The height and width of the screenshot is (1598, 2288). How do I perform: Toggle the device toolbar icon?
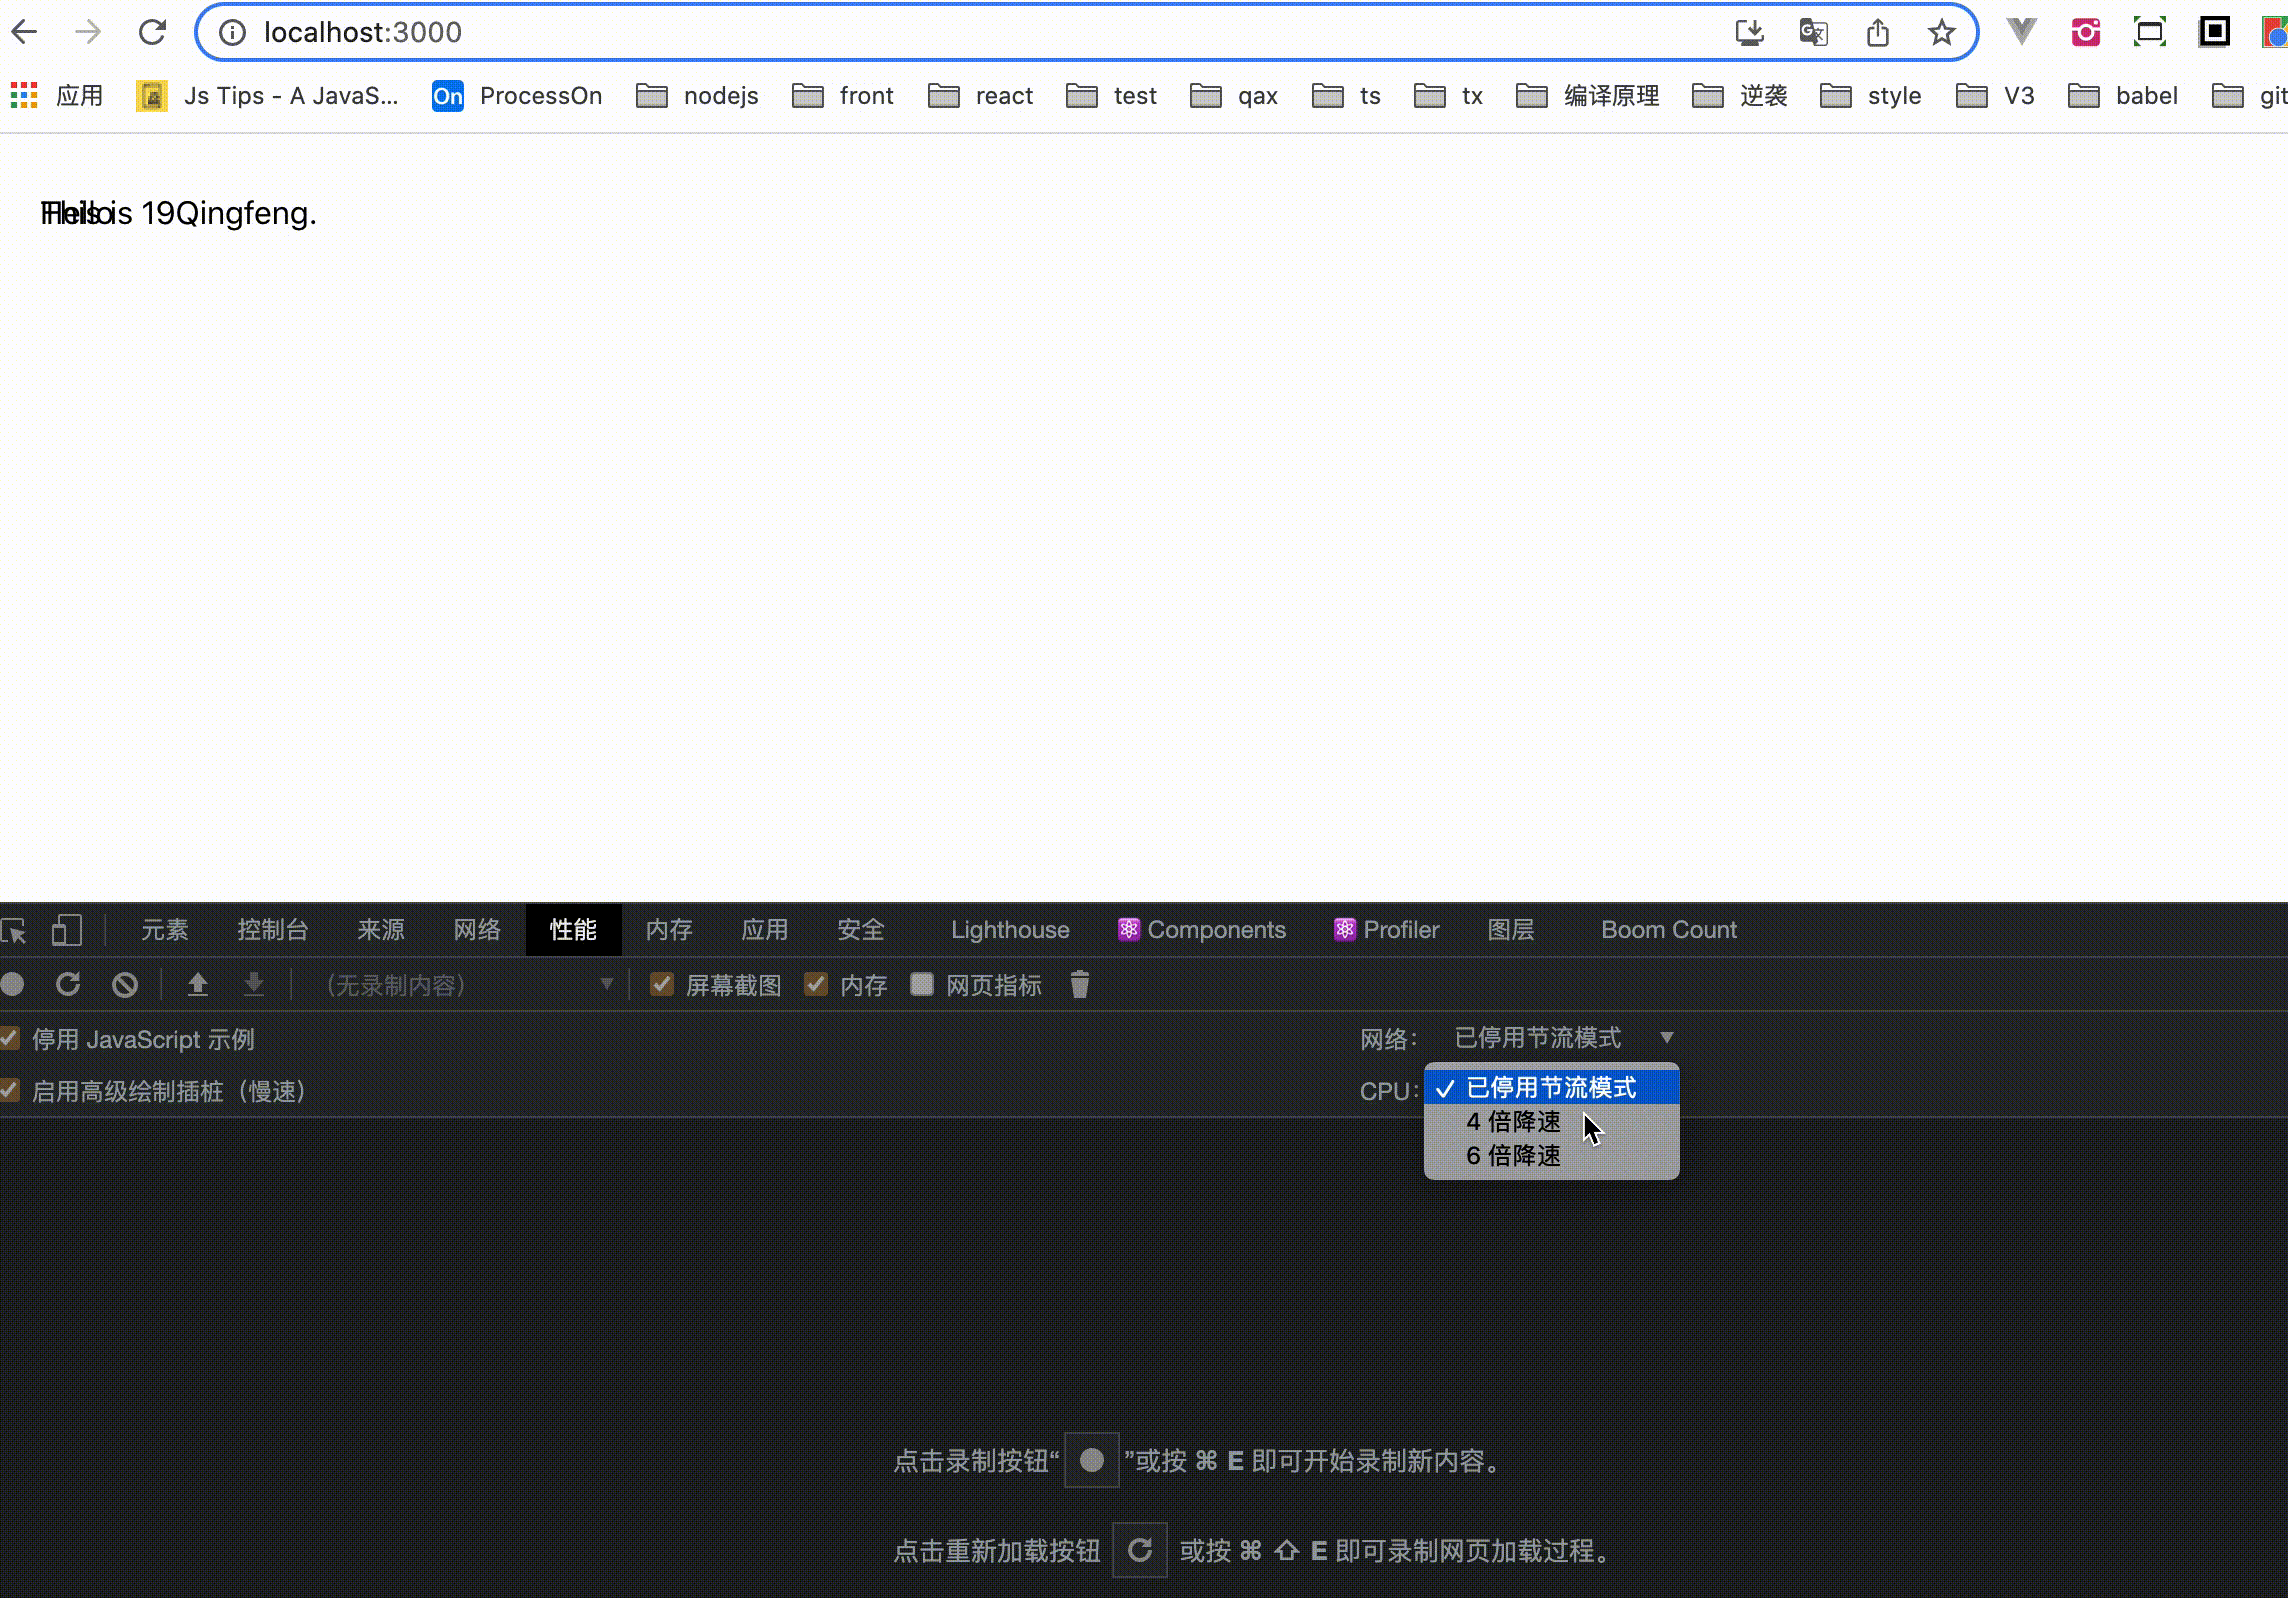coord(66,930)
